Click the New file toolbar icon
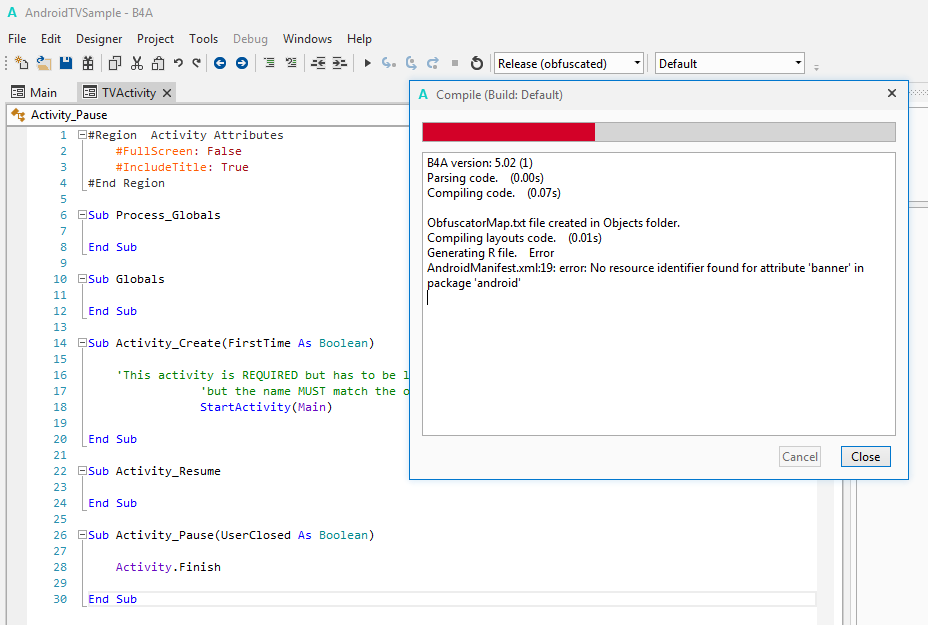 pos(22,63)
